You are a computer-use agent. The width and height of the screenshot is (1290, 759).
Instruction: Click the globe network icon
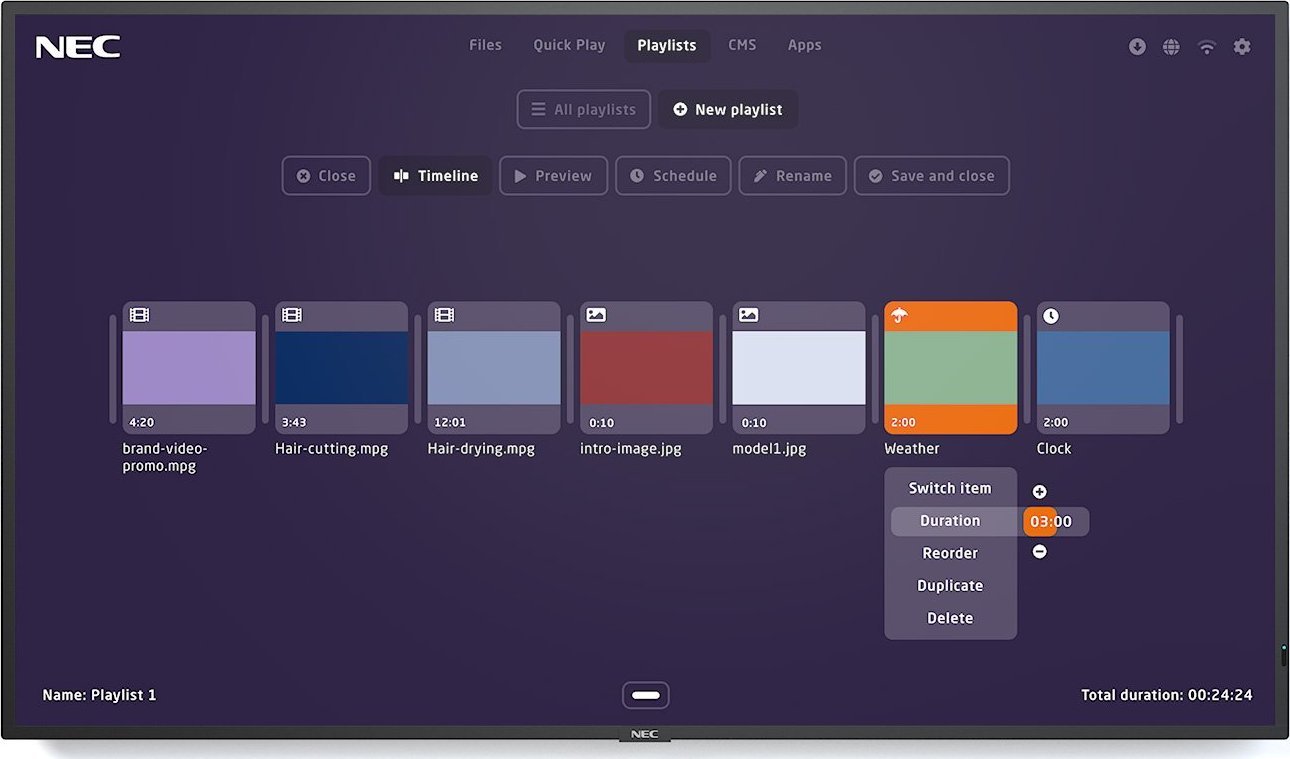[x=1171, y=47]
